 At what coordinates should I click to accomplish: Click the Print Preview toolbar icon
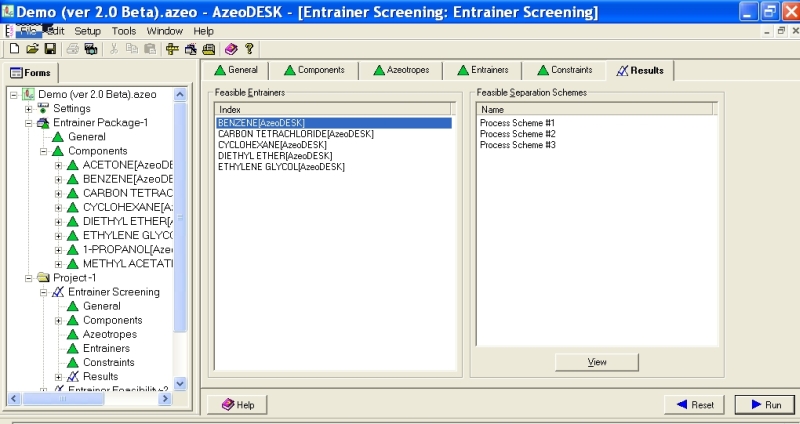(x=91, y=48)
